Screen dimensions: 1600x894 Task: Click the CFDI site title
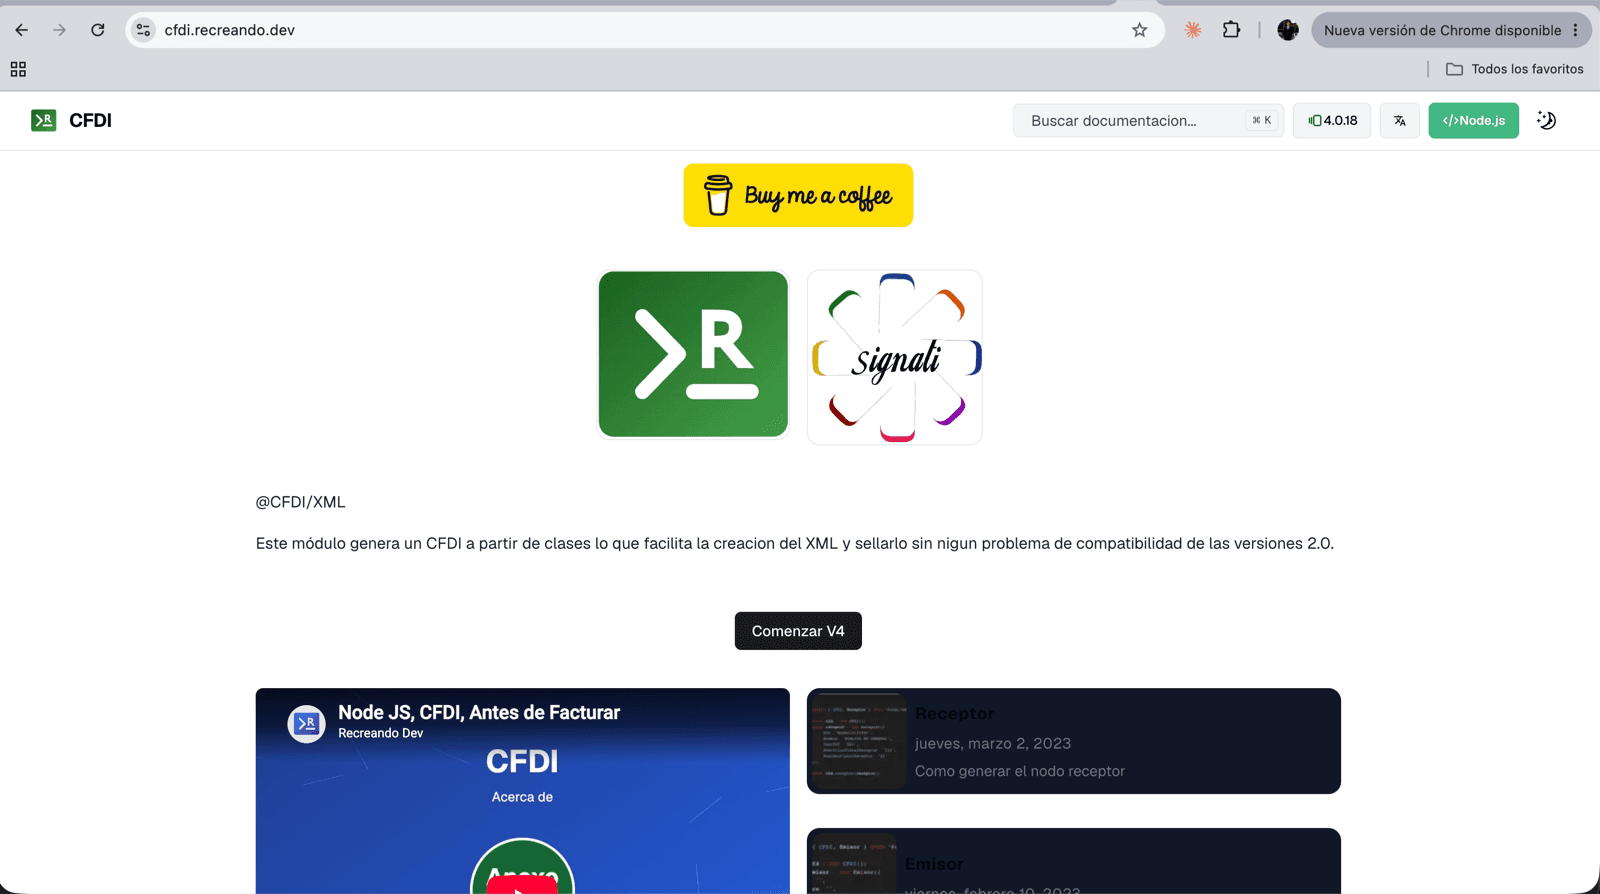(90, 120)
